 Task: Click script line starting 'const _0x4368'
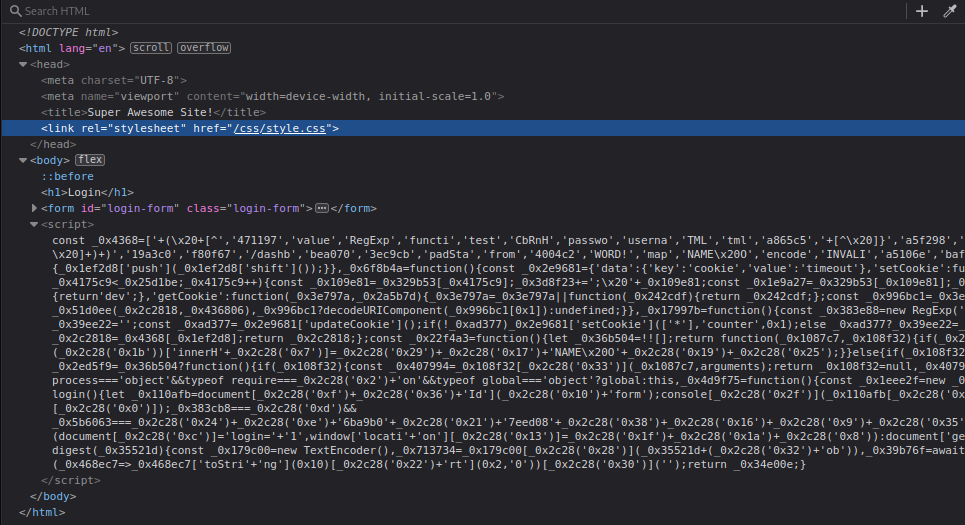pyautogui.click(x=508, y=240)
